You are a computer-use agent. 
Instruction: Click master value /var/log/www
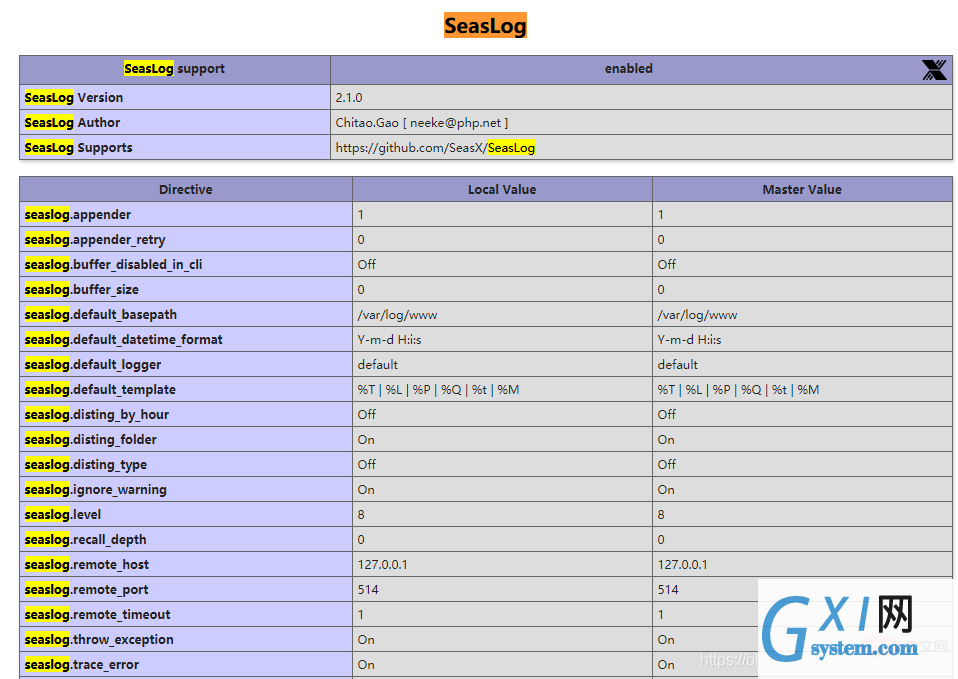coord(697,315)
